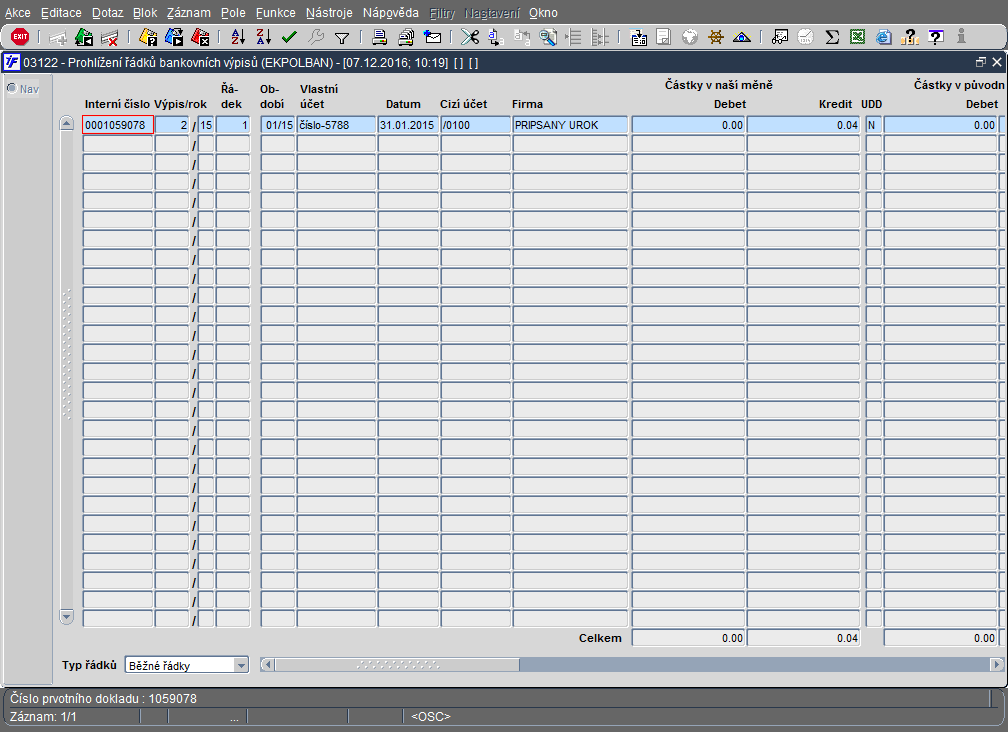The height and width of the screenshot is (732, 1008).
Task: Click the copy field icon after the scissors
Action: [496, 37]
